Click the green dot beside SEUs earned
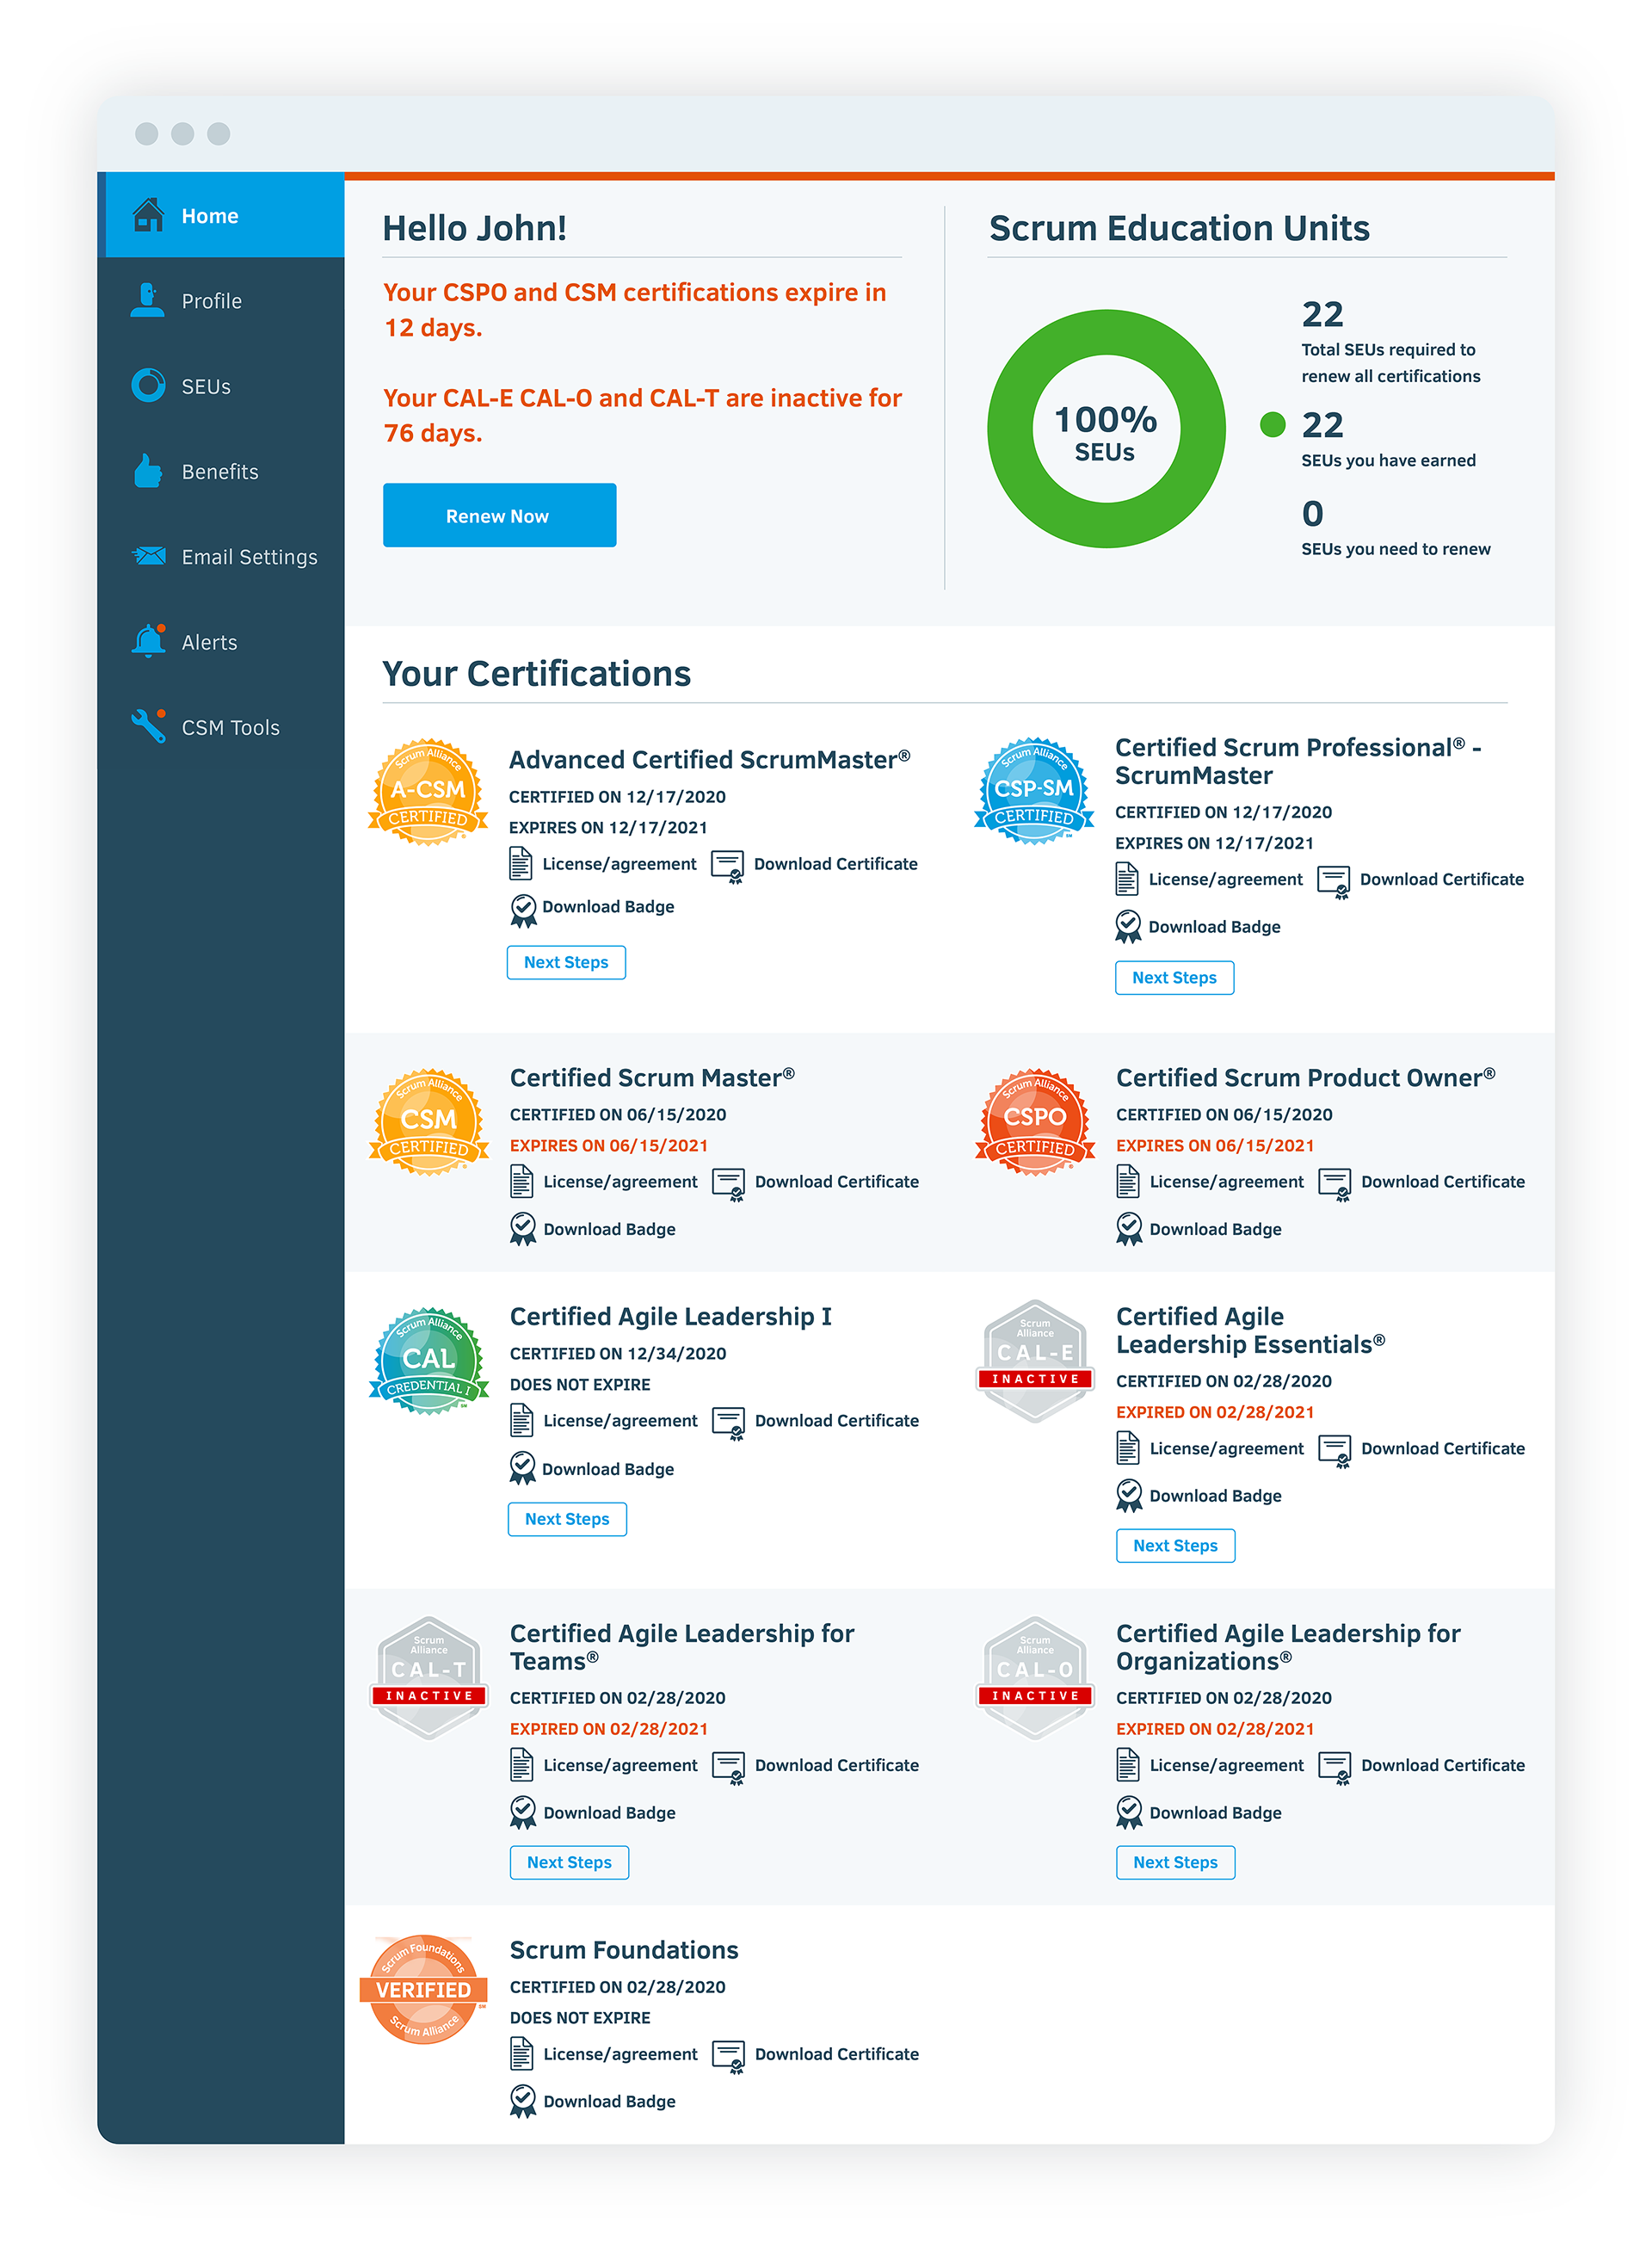Screen dimensions: 1652x2241 [x=1272, y=425]
